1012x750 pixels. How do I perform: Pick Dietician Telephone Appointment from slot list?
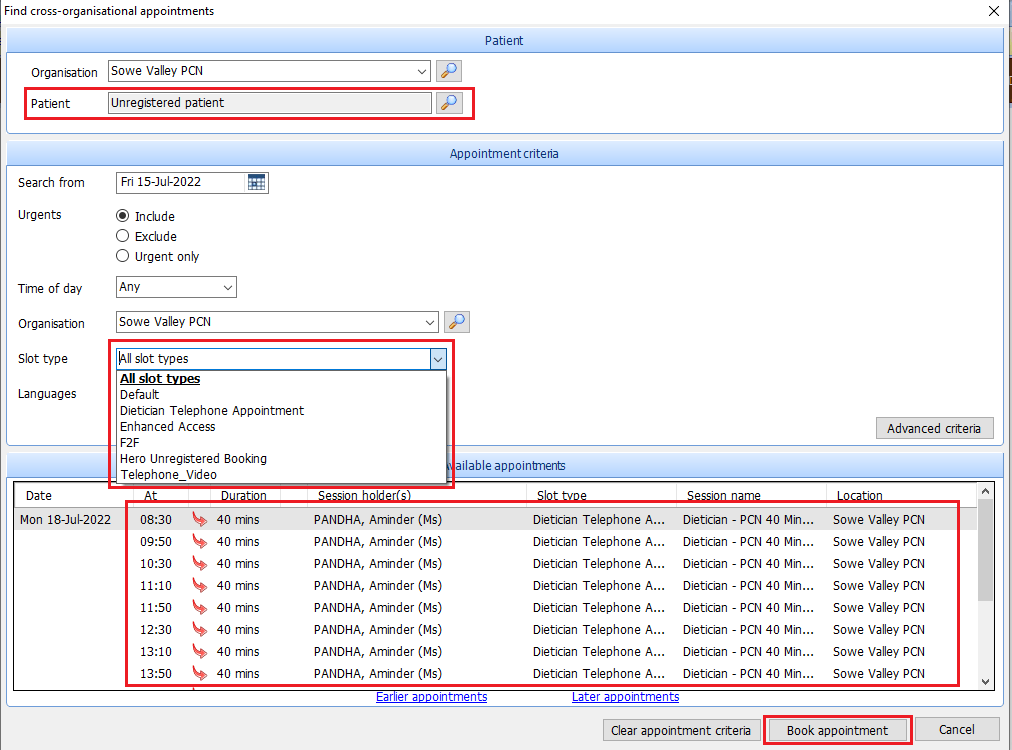(212, 411)
